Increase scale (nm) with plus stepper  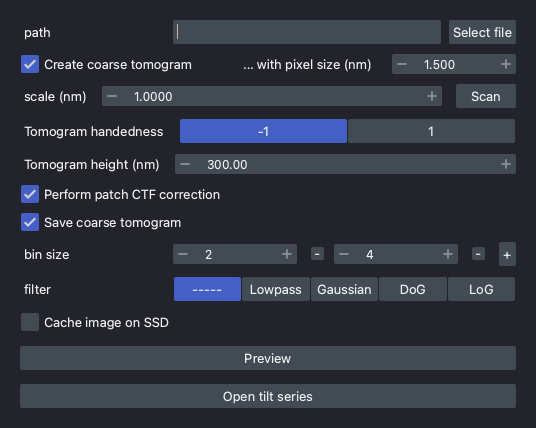click(432, 96)
